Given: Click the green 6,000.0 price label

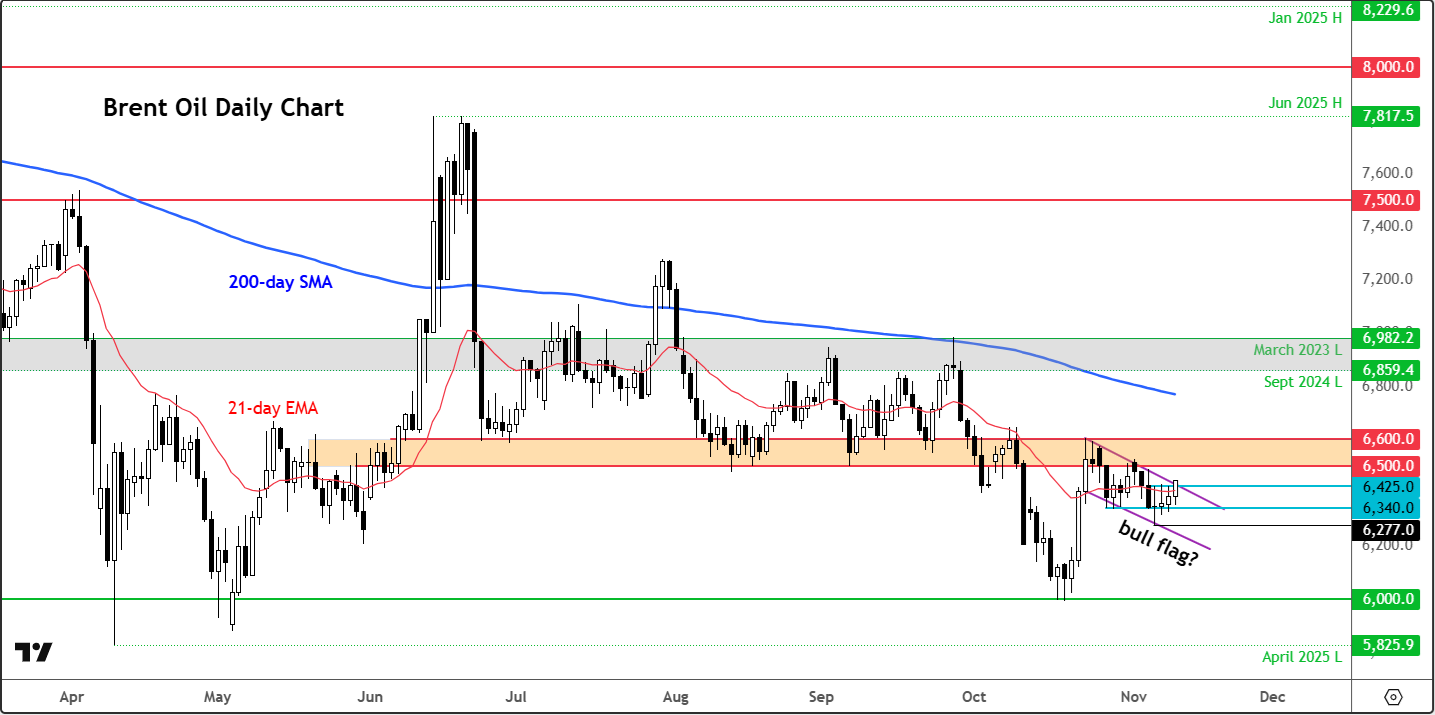Looking at the screenshot, I should pos(1388,598).
